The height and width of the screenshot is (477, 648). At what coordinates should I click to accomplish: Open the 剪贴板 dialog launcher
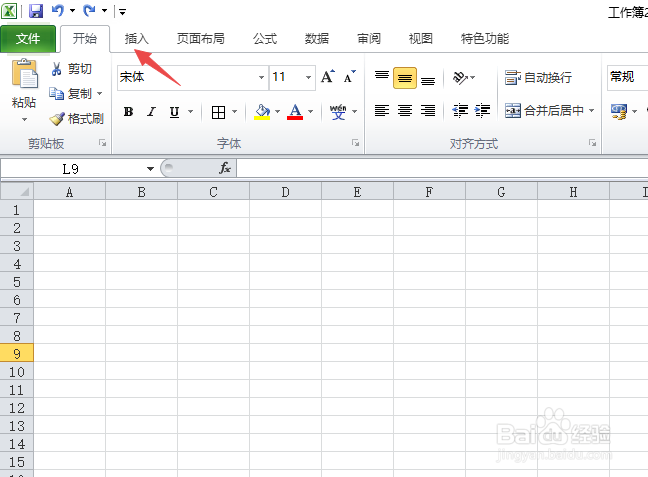click(x=102, y=143)
